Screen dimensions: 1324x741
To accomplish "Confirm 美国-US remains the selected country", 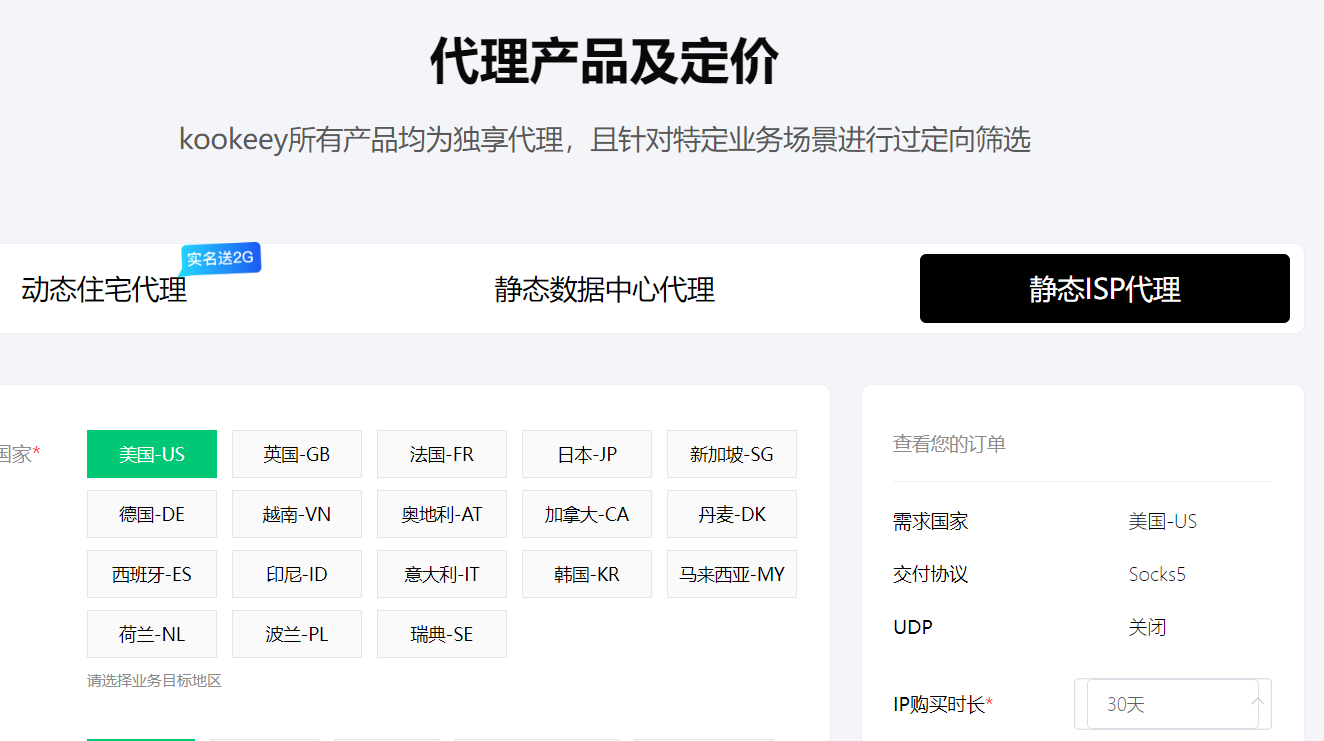I will [151, 454].
